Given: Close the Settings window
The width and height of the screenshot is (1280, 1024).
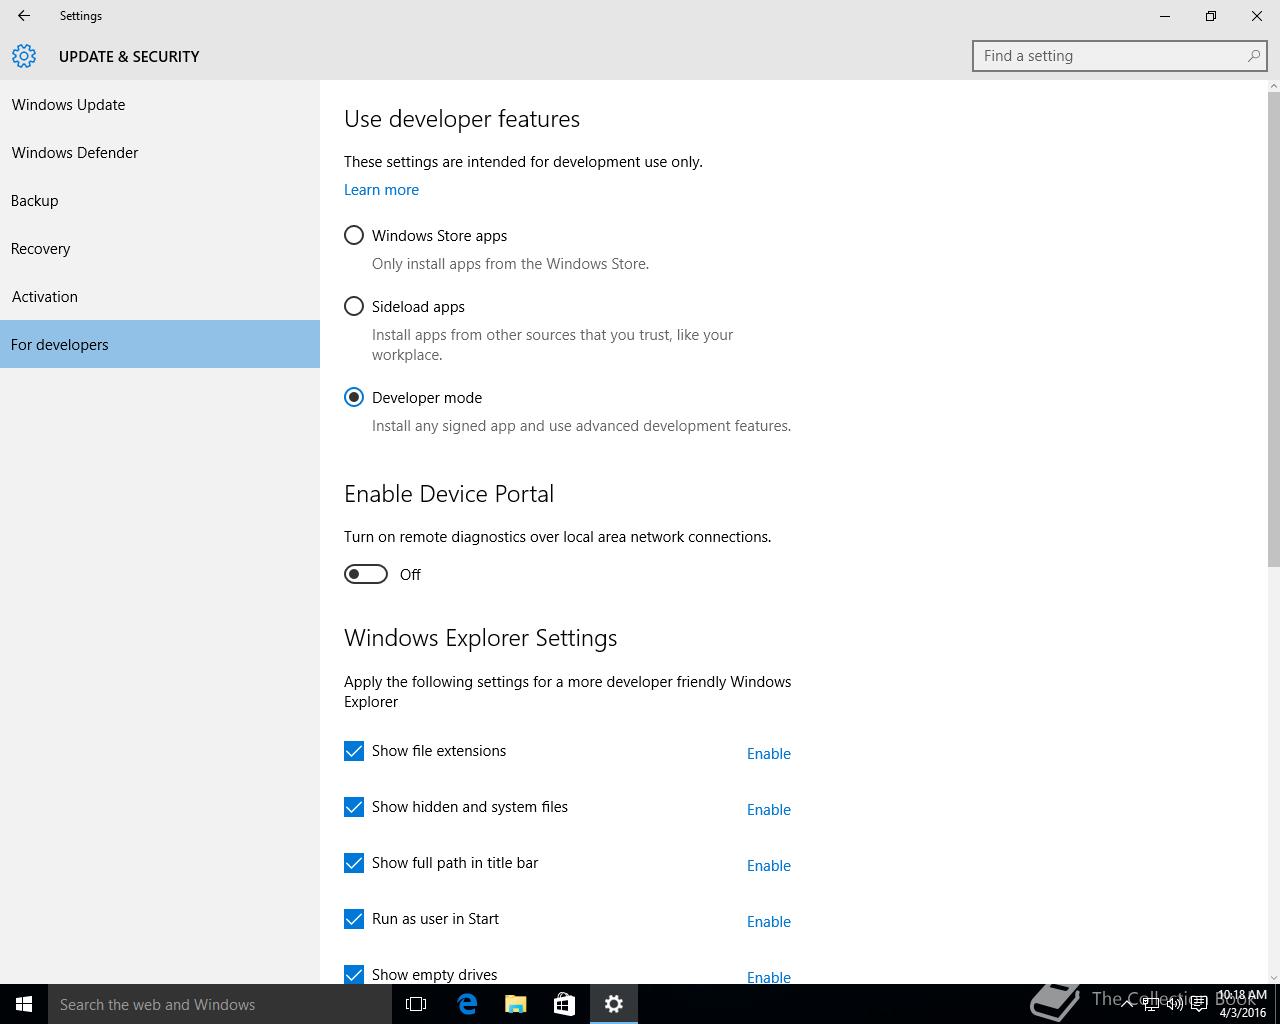Looking at the screenshot, I should point(1257,16).
